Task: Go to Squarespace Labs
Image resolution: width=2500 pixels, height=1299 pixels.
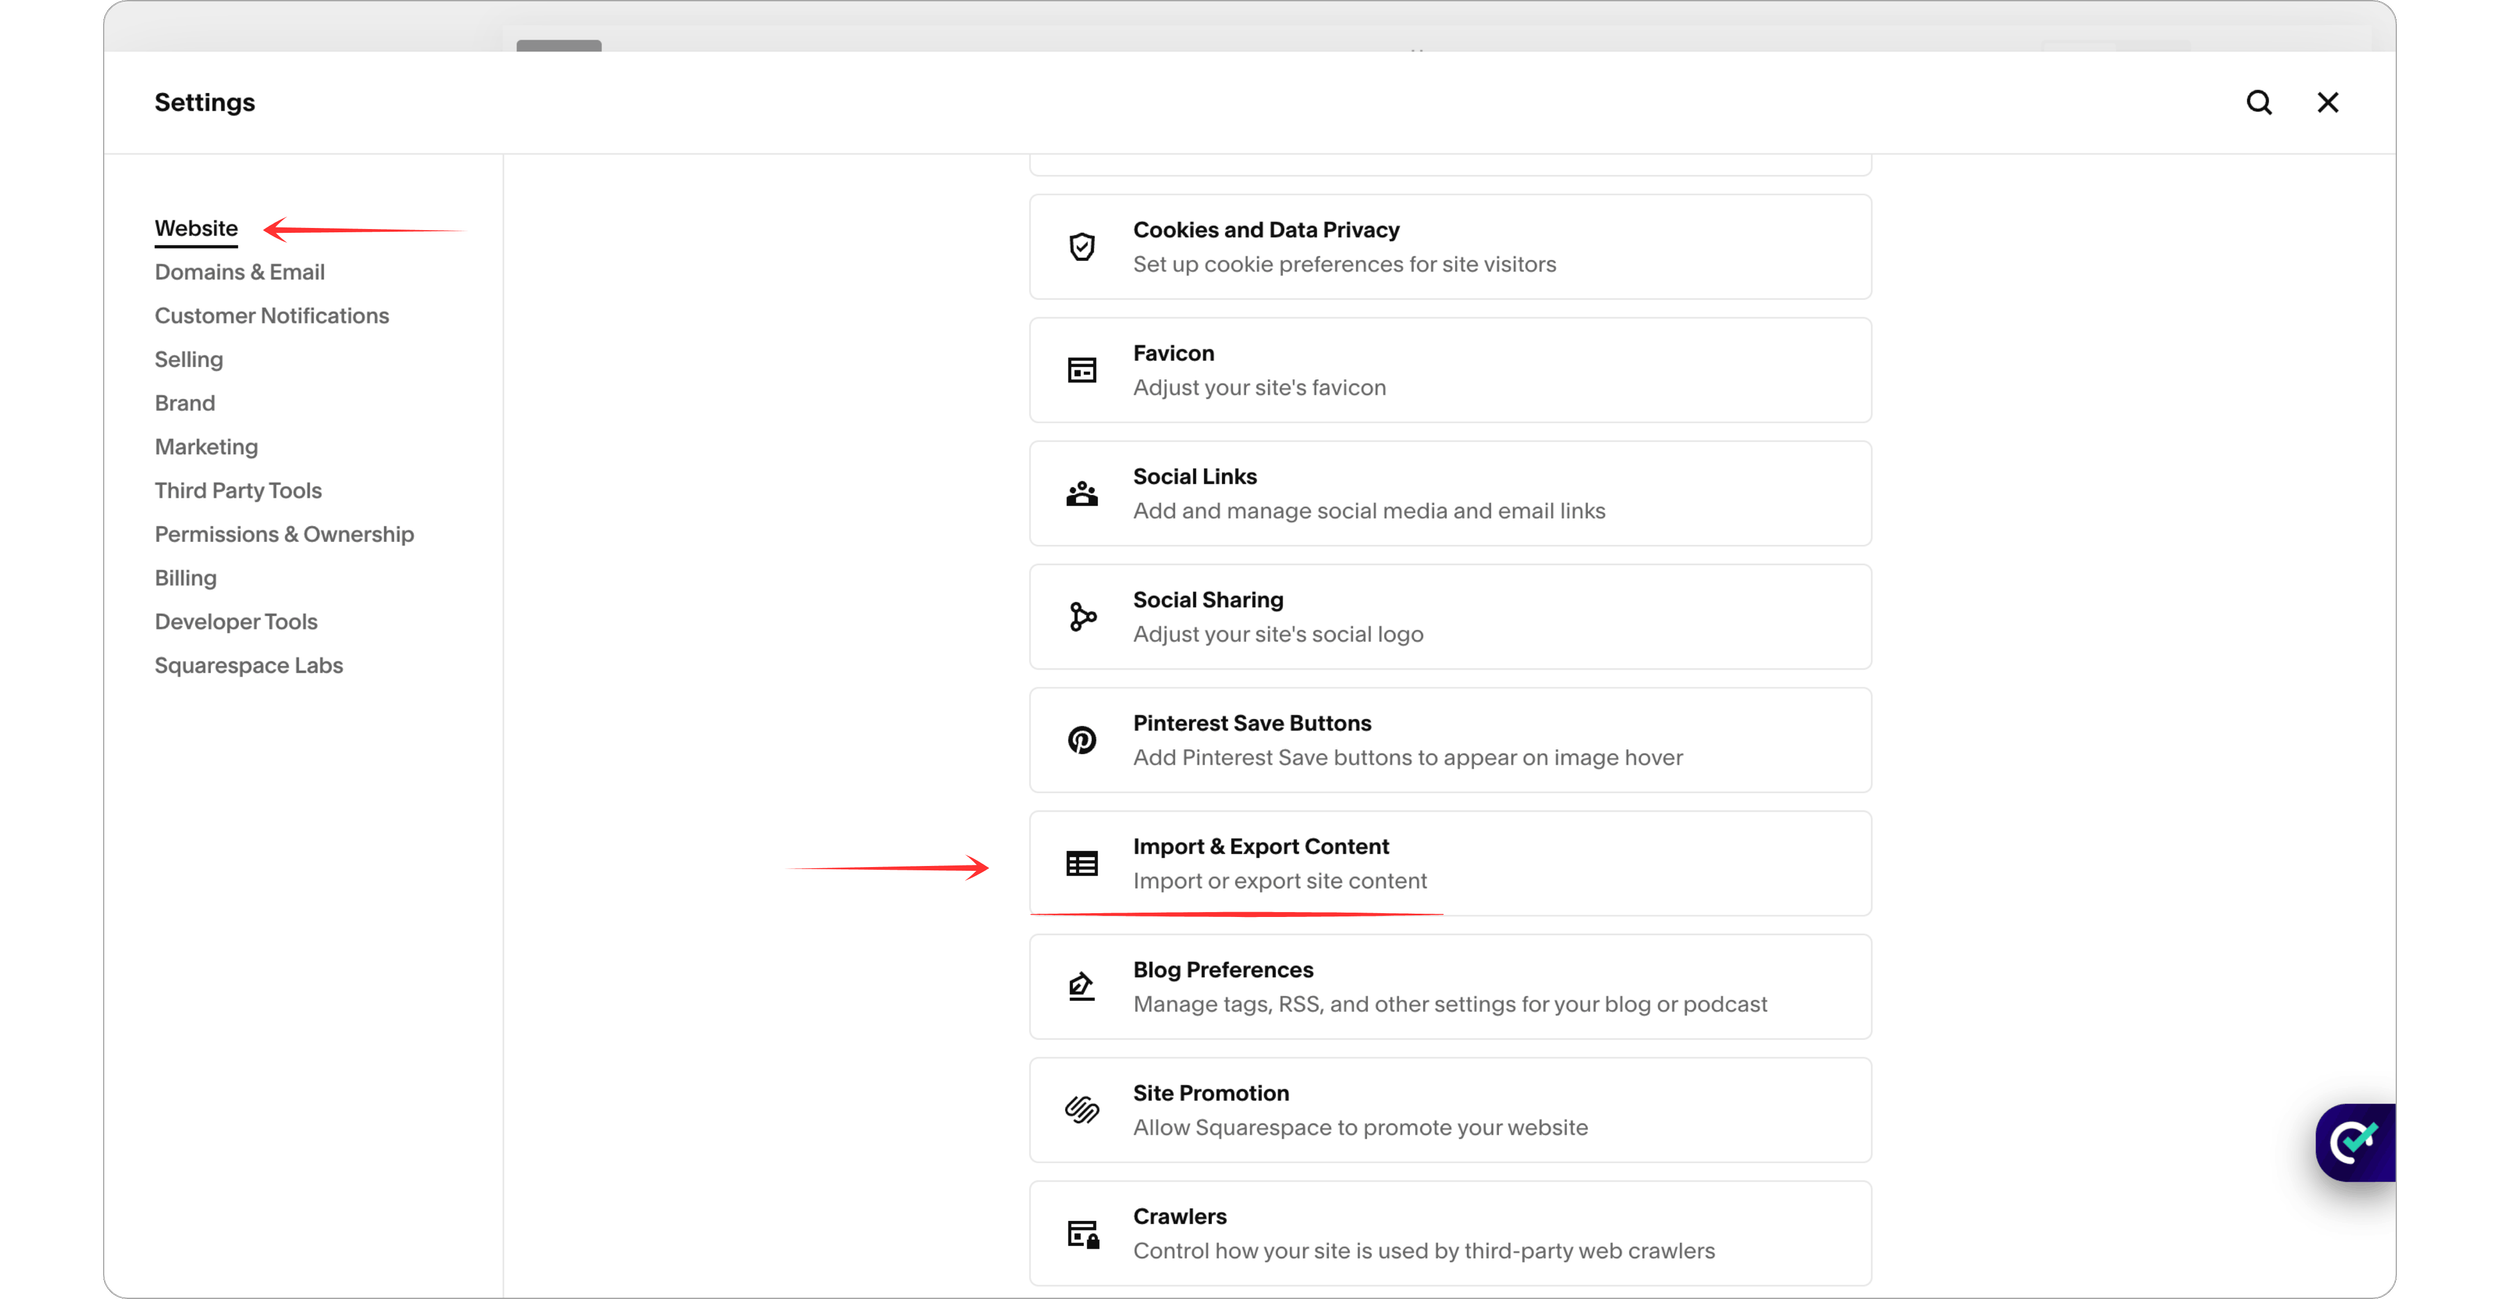Action: 249,665
